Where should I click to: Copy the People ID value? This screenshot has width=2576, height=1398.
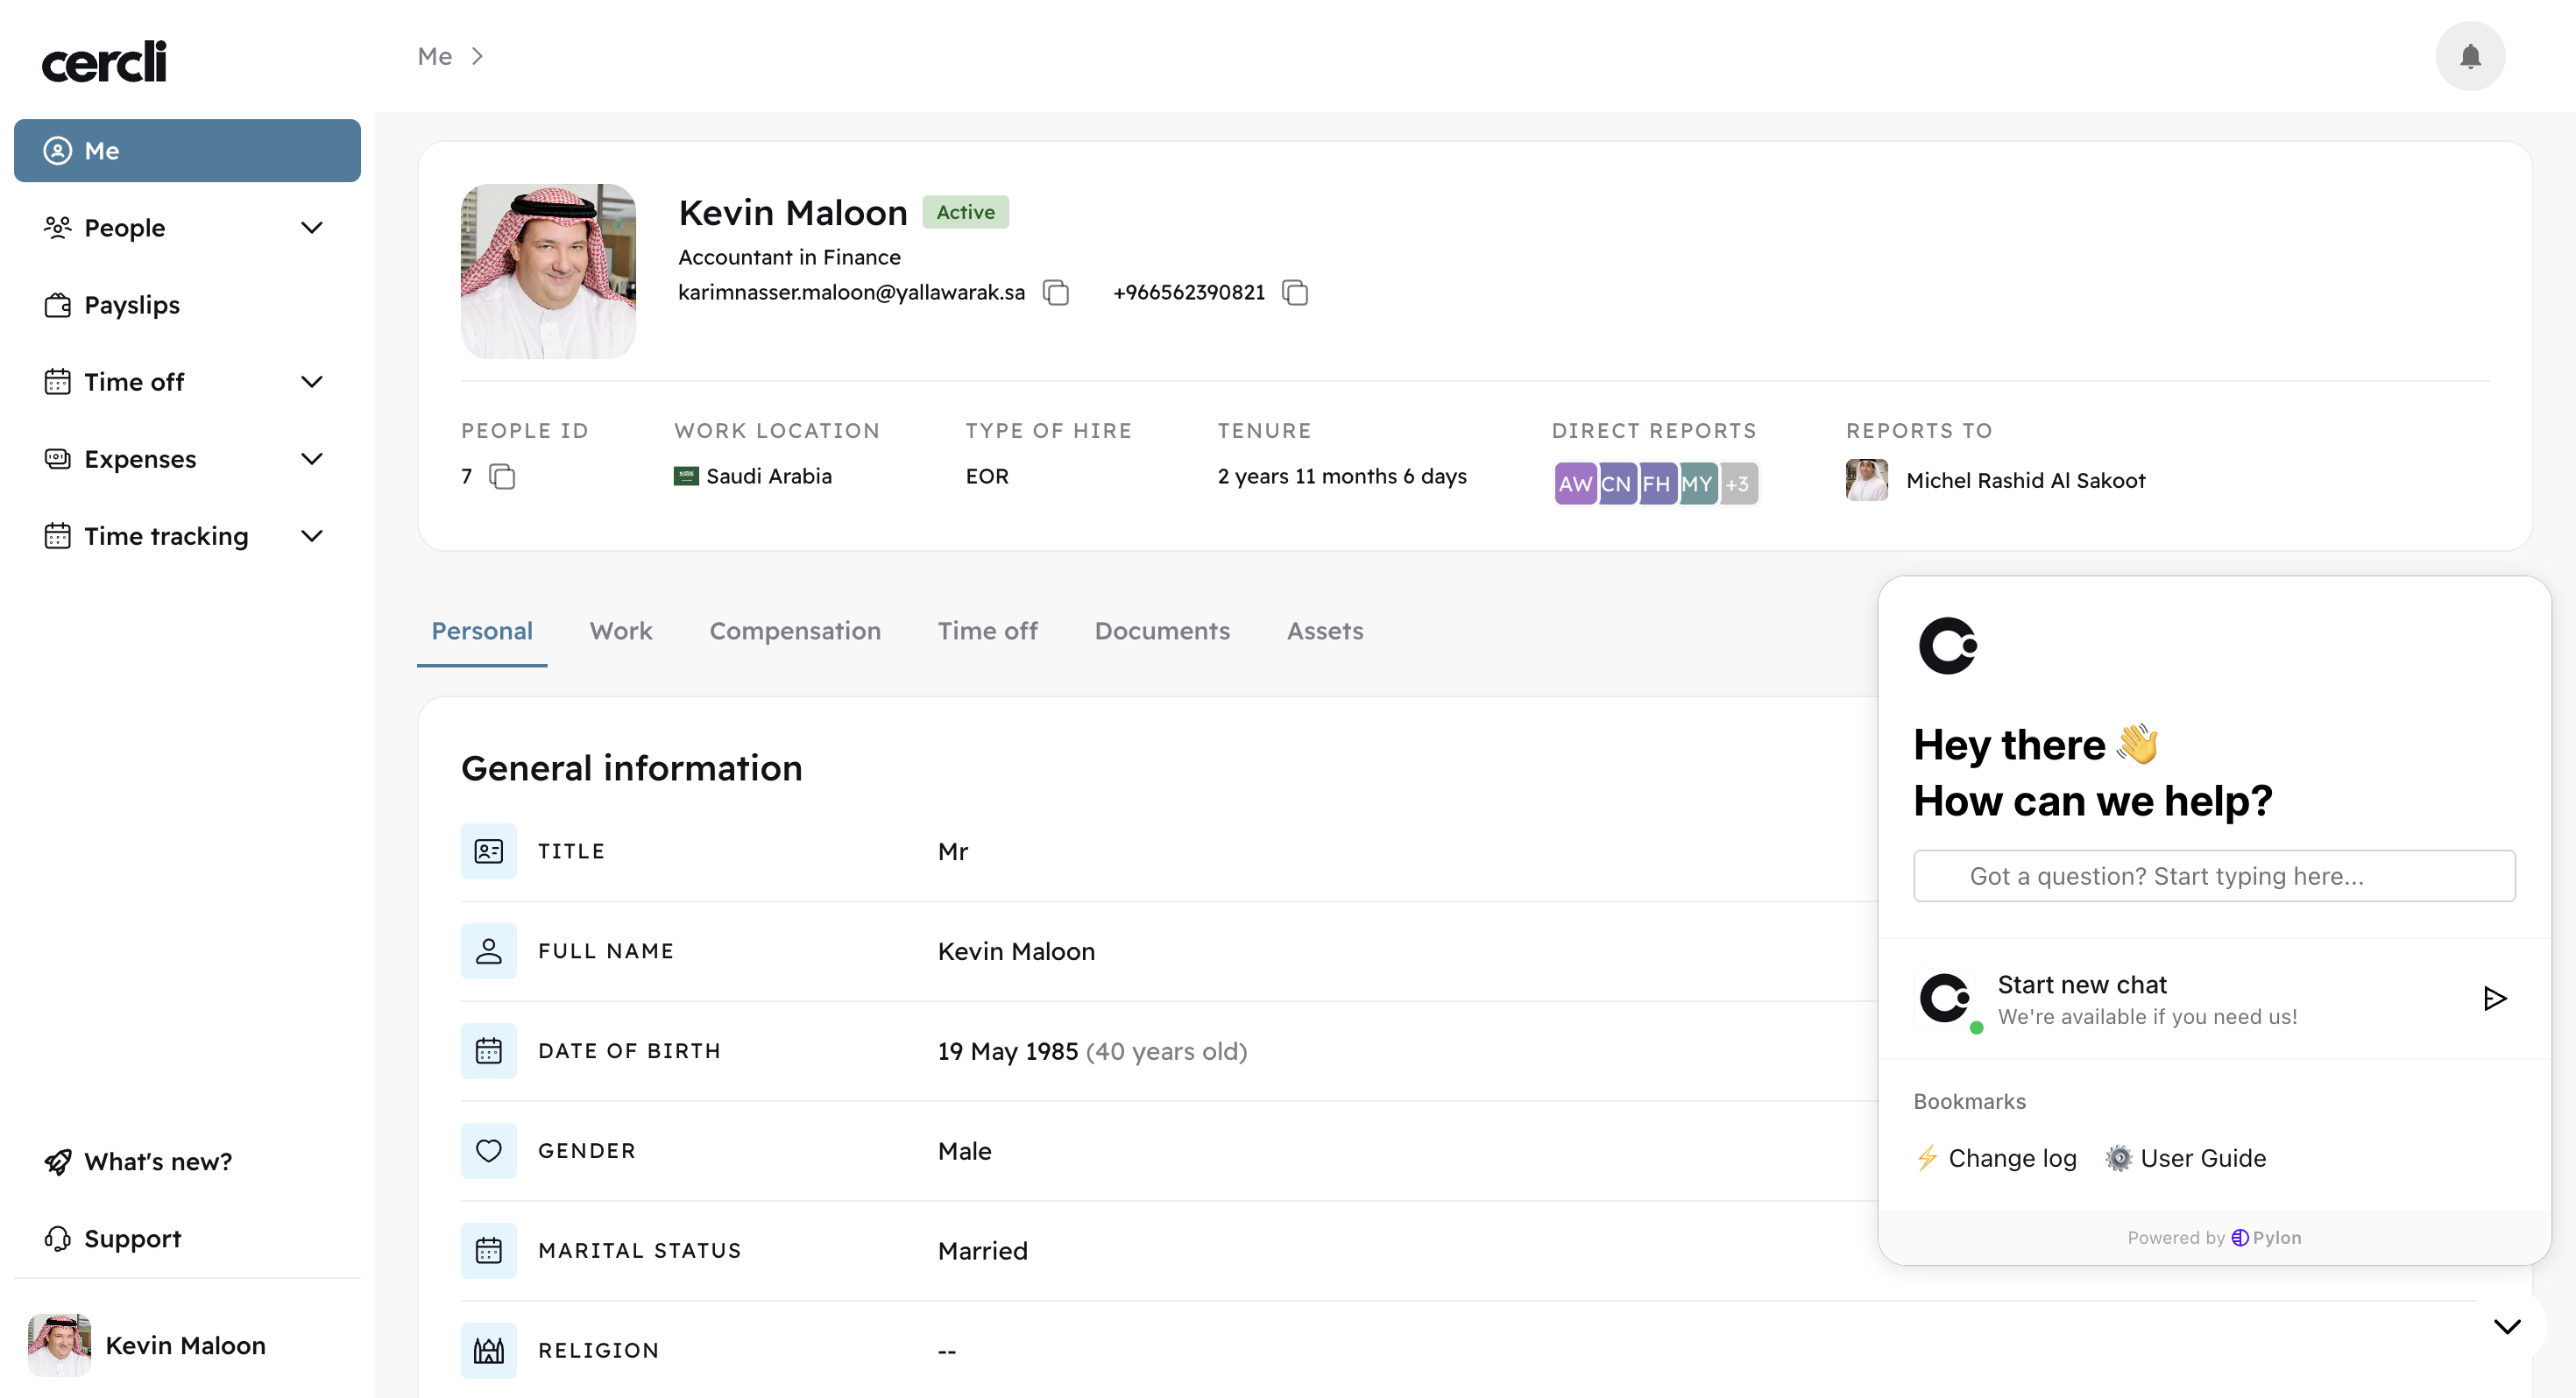[x=502, y=476]
